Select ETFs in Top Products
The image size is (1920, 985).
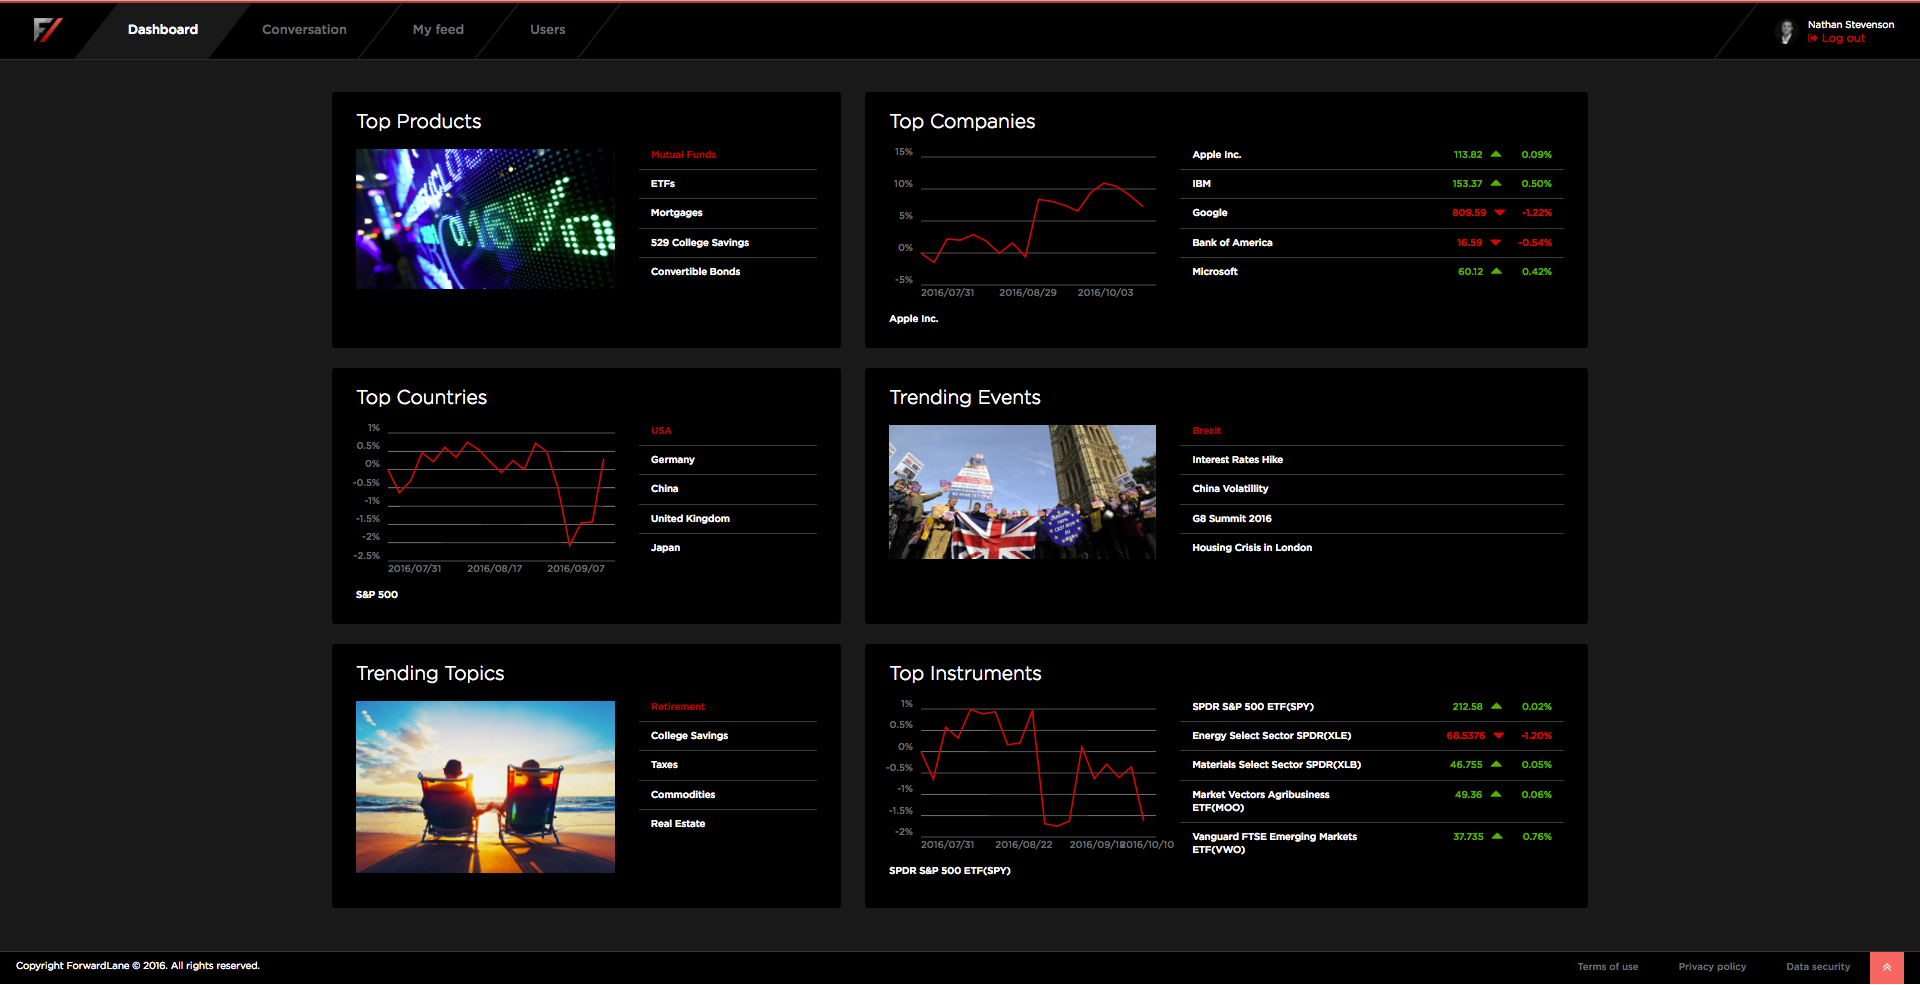coord(728,184)
